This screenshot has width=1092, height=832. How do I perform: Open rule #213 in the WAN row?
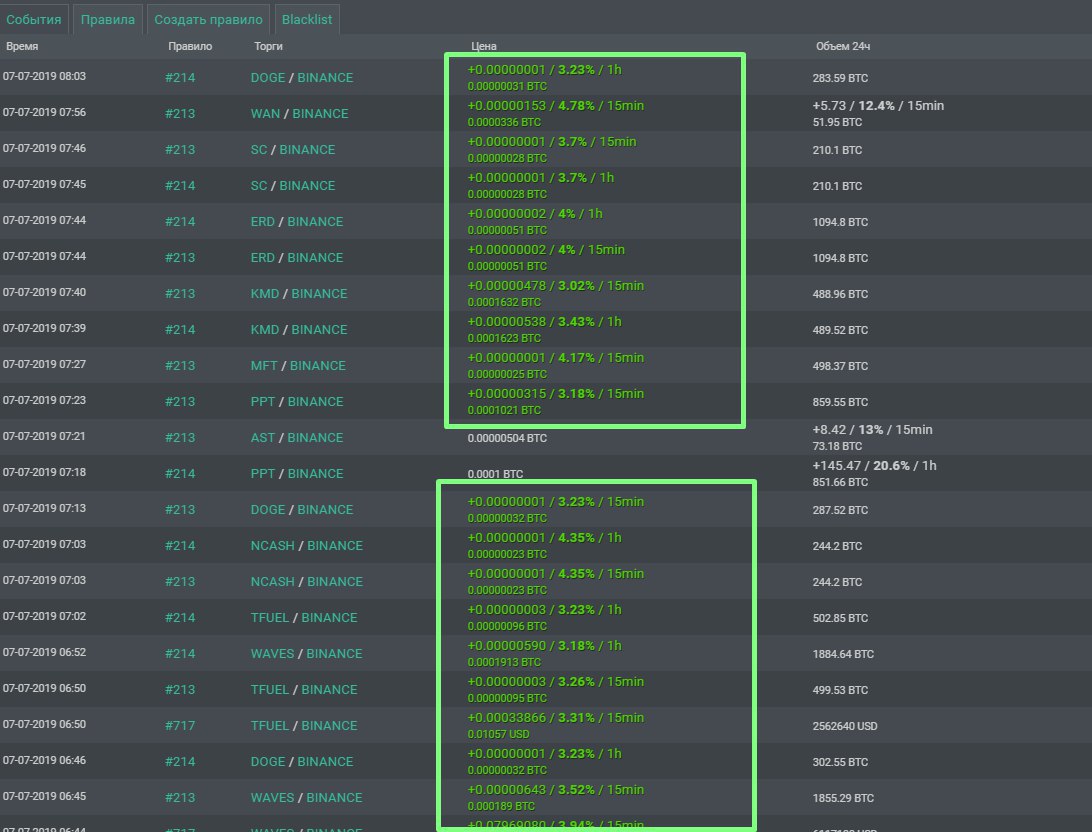180,113
